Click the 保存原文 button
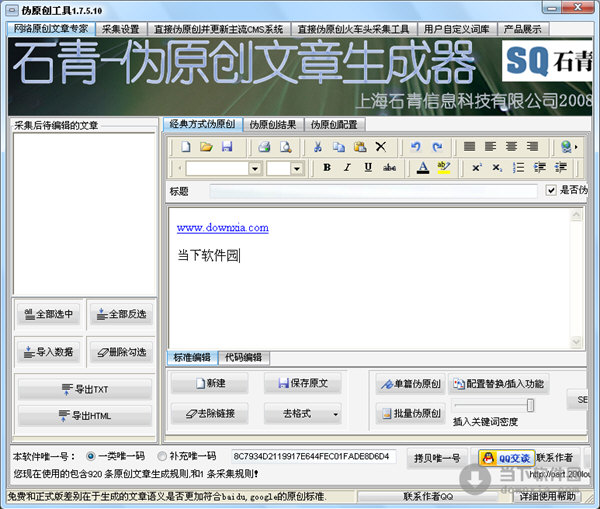 tap(303, 383)
